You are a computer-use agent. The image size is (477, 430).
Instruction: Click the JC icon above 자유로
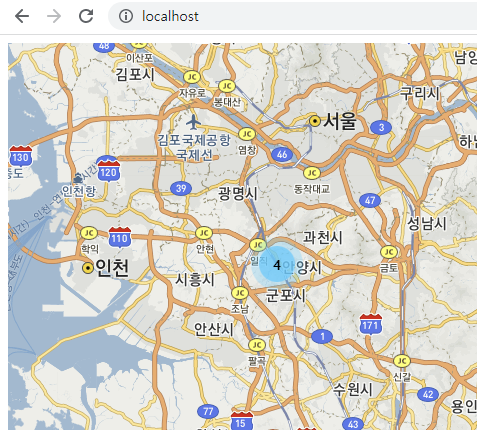click(192, 77)
